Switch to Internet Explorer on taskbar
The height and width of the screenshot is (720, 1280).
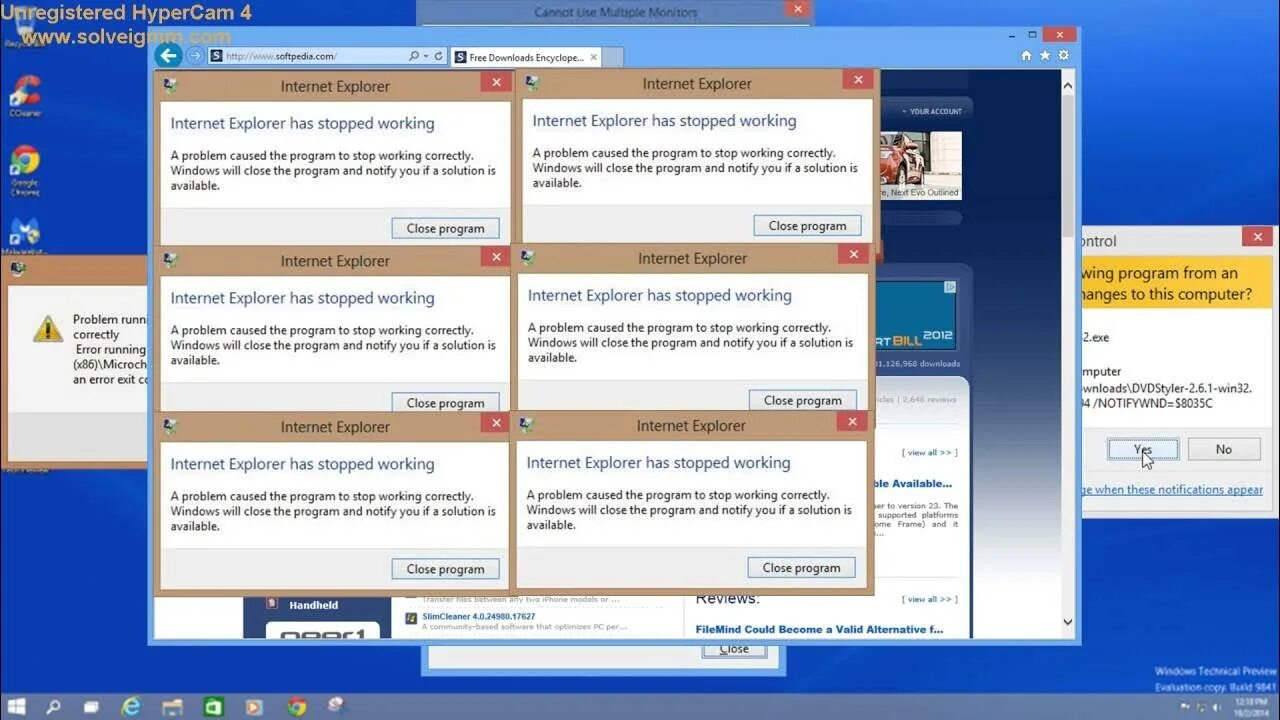131,707
